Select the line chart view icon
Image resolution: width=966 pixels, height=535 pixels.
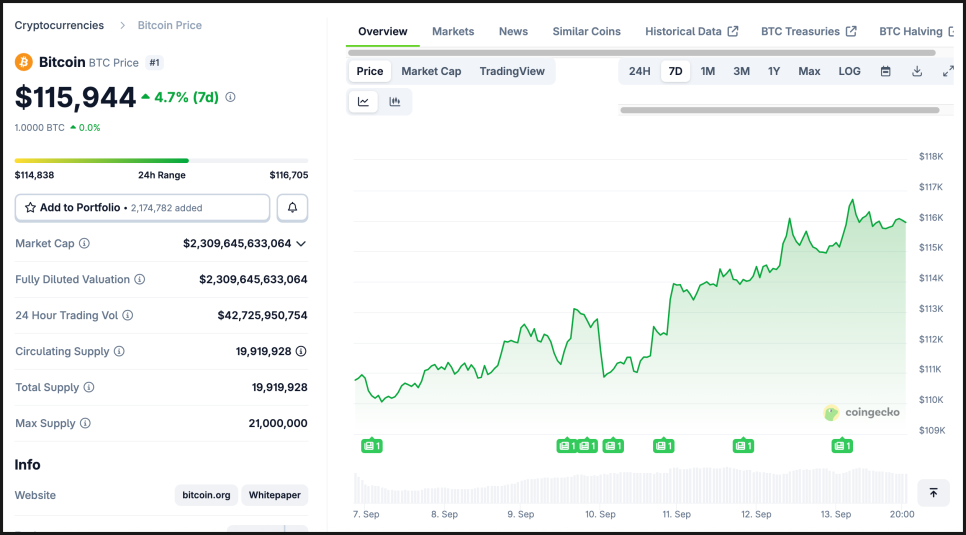[363, 102]
